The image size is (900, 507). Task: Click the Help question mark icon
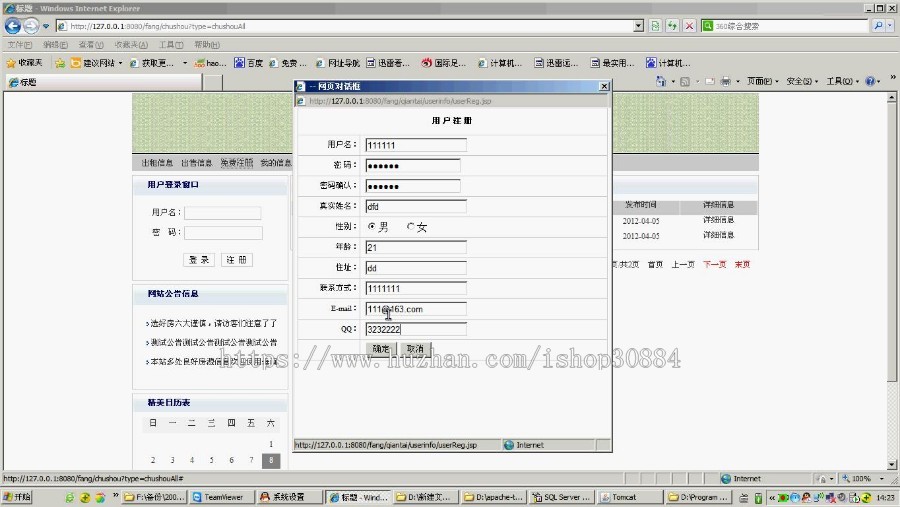point(870,82)
